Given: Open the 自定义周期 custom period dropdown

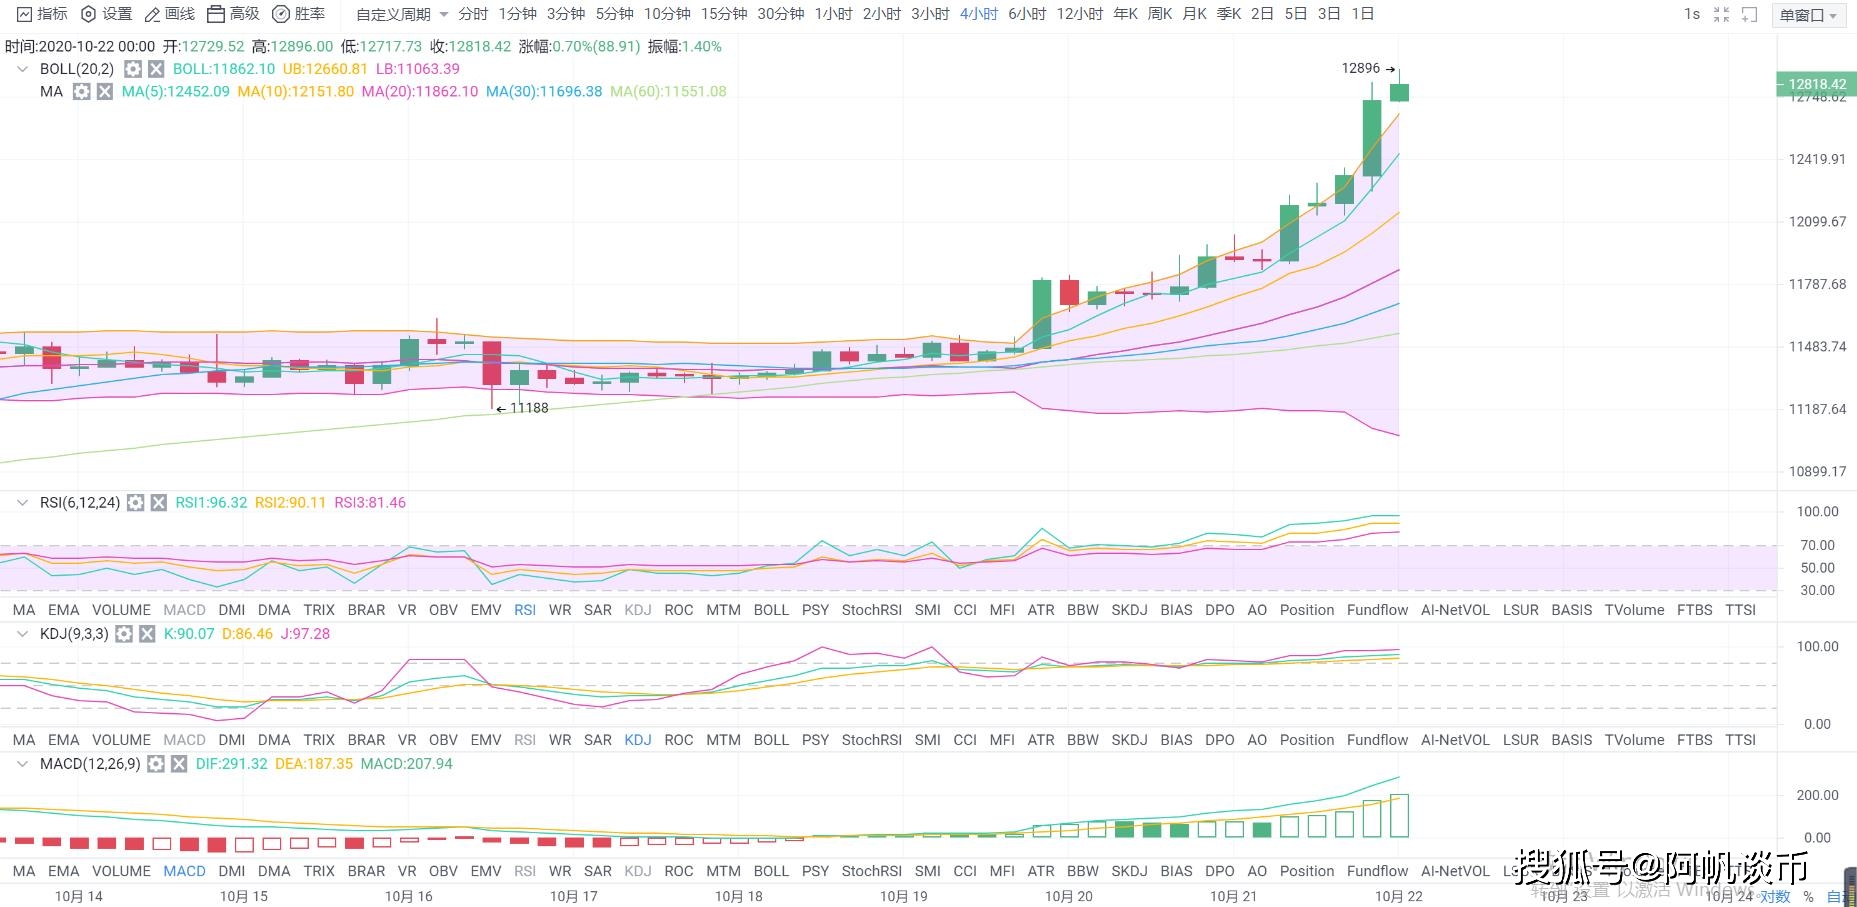Looking at the screenshot, I should pyautogui.click(x=402, y=14).
